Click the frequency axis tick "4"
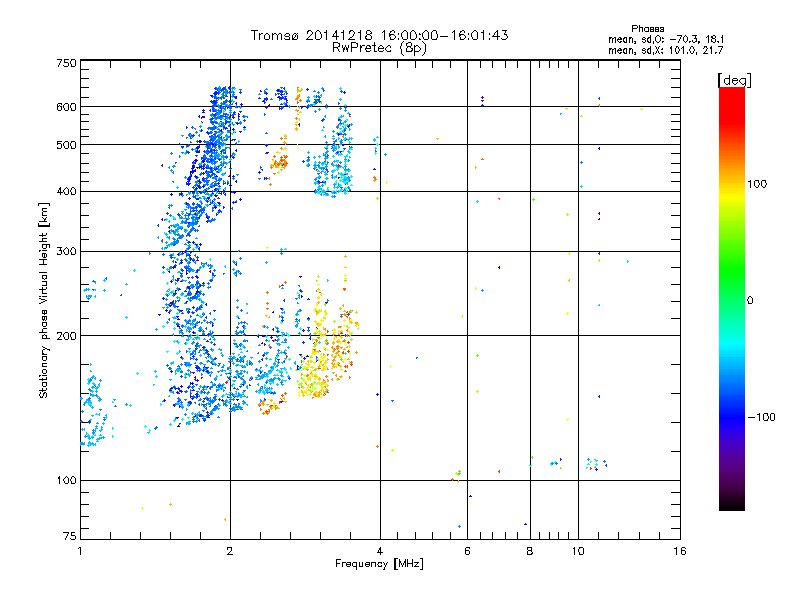 point(380,551)
